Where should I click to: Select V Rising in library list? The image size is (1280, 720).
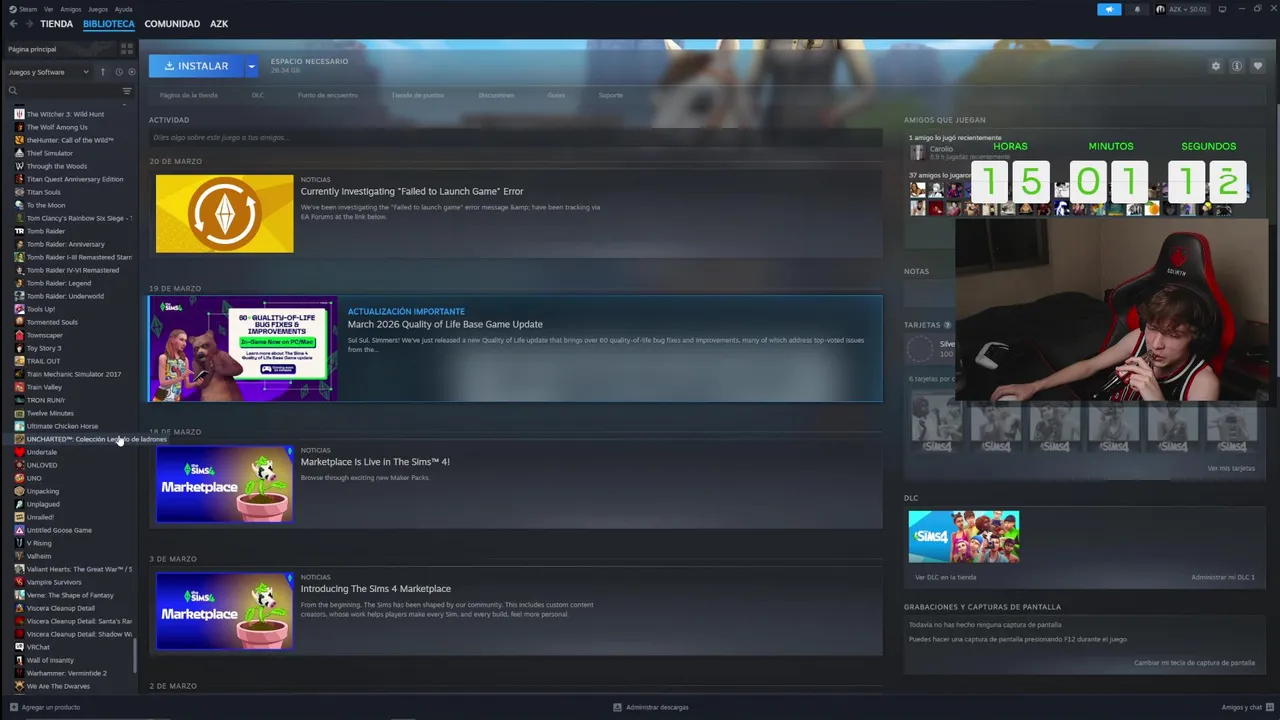tap(39, 543)
